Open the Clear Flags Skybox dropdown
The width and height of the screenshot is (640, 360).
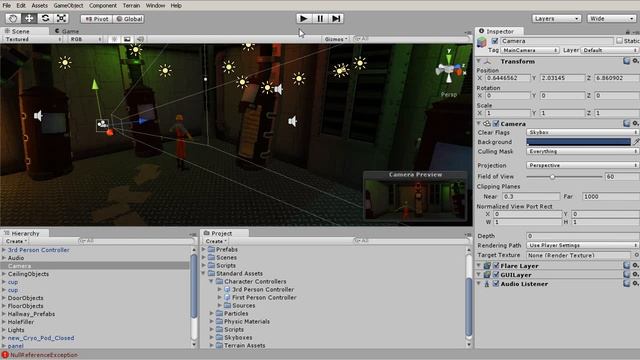pos(582,132)
